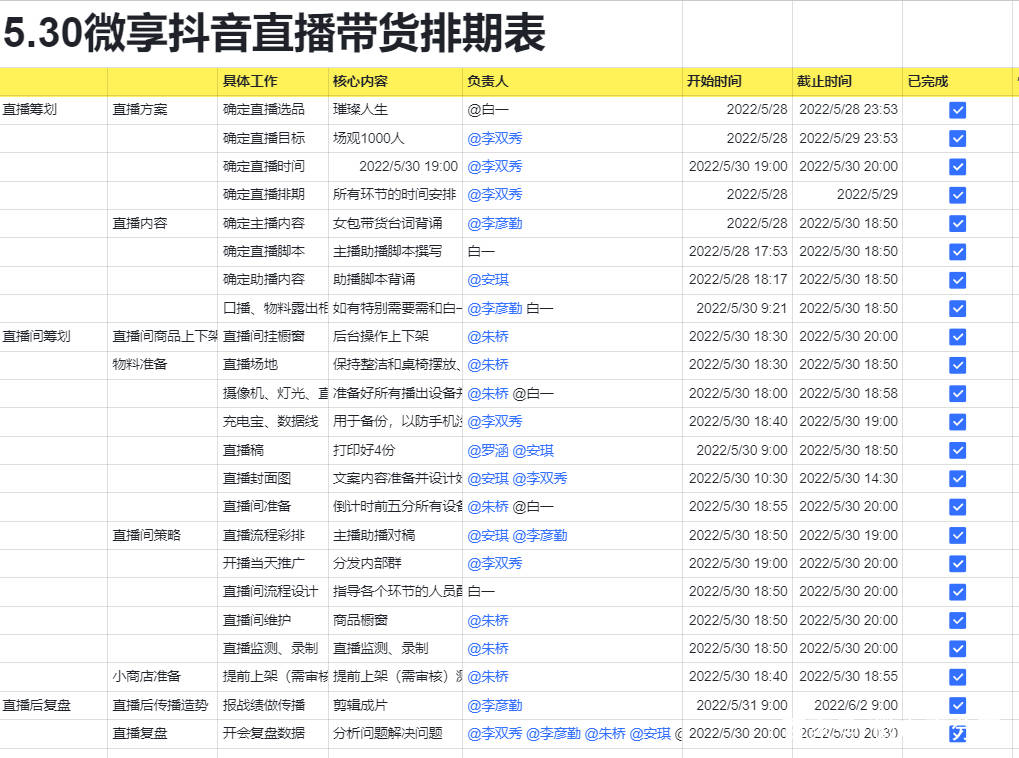Click @李彦勤 mention in 直播流程彩排 row
The image size is (1019, 758).
(540, 536)
